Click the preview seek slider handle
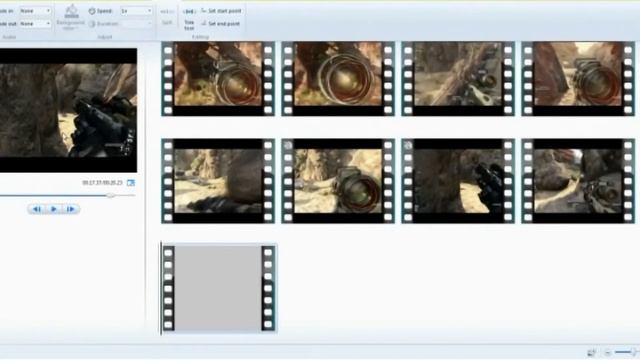Screen dimensions: 640x360 point(110,196)
